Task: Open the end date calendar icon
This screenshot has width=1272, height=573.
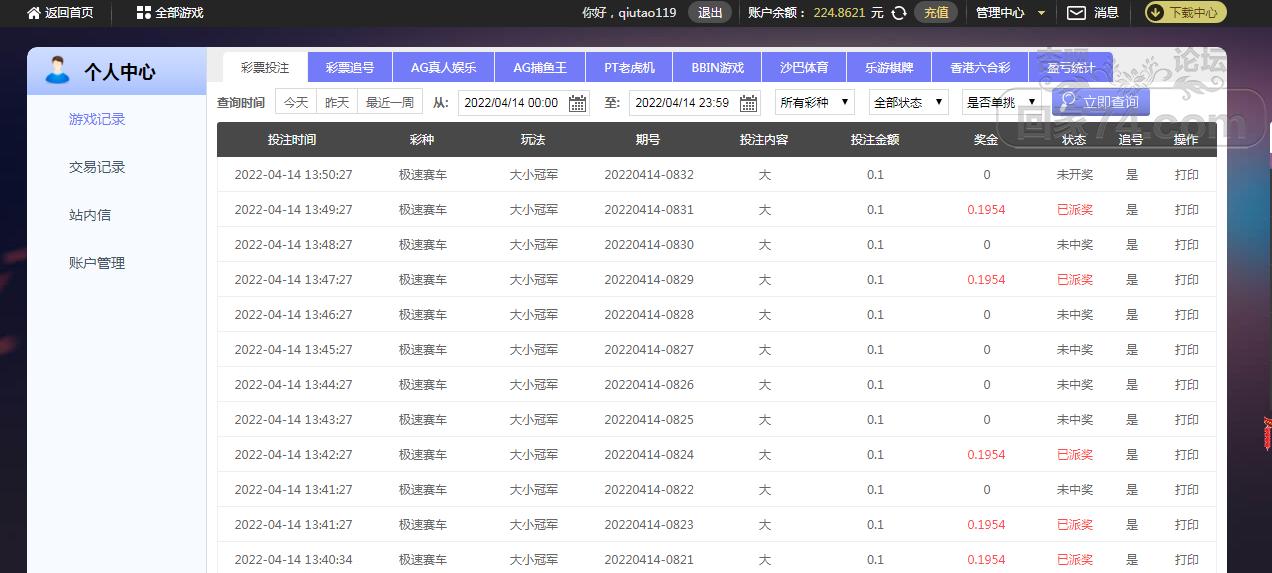Action: (x=749, y=103)
